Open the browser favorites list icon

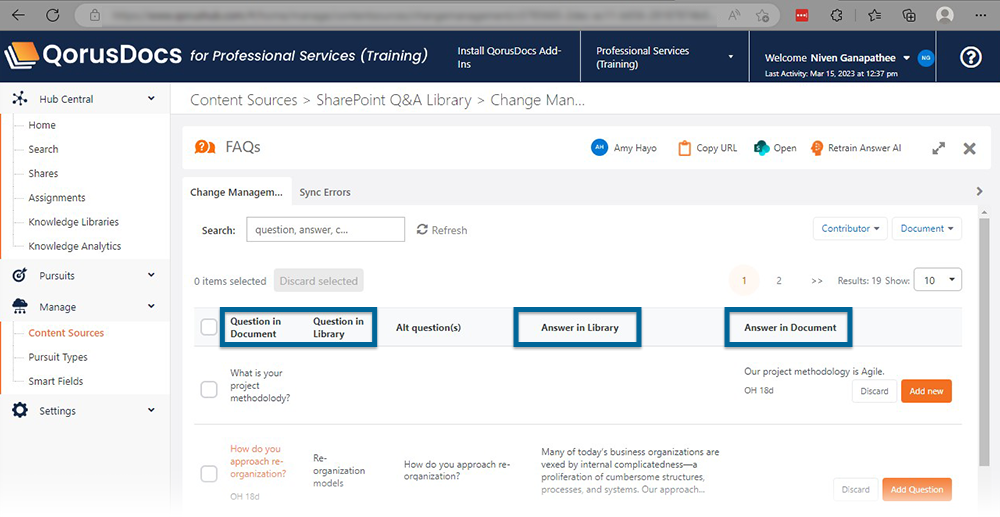(874, 15)
